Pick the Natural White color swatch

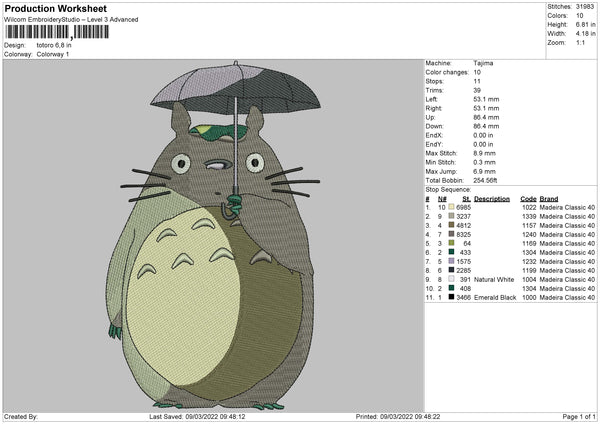point(451,279)
